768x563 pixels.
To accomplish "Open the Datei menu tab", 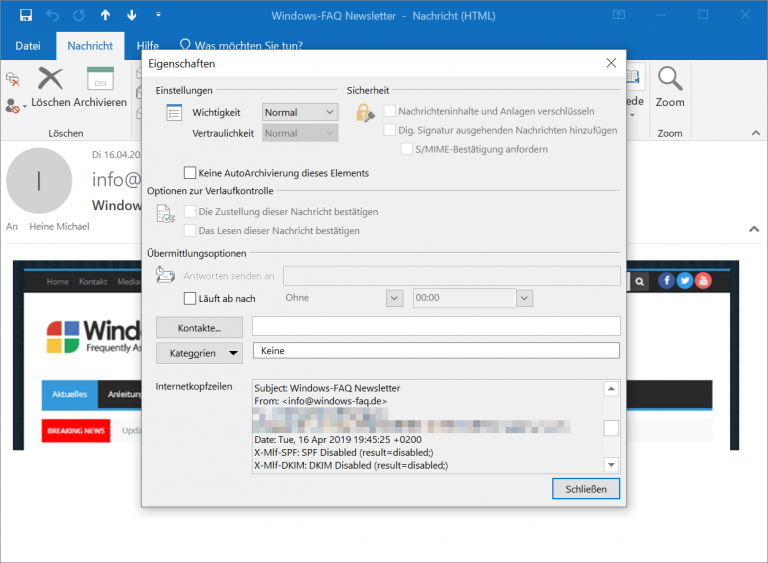I will (28, 46).
